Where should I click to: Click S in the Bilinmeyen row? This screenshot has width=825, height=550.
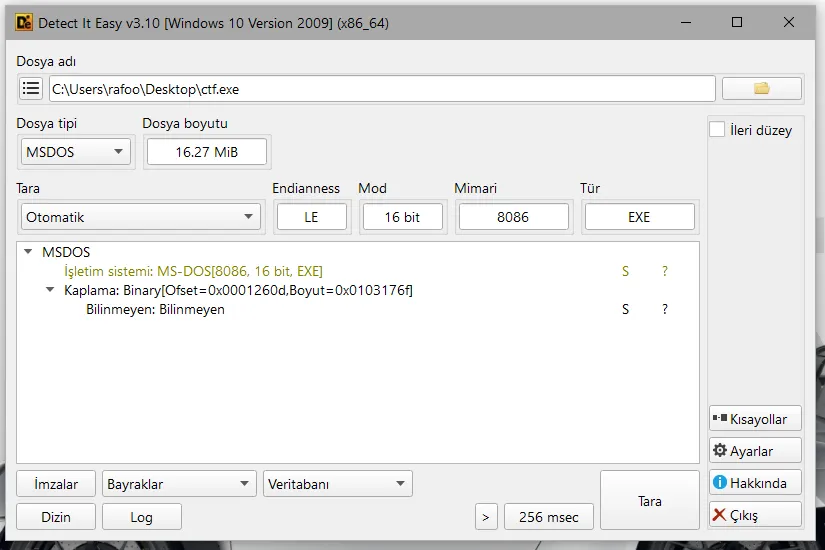(x=625, y=309)
